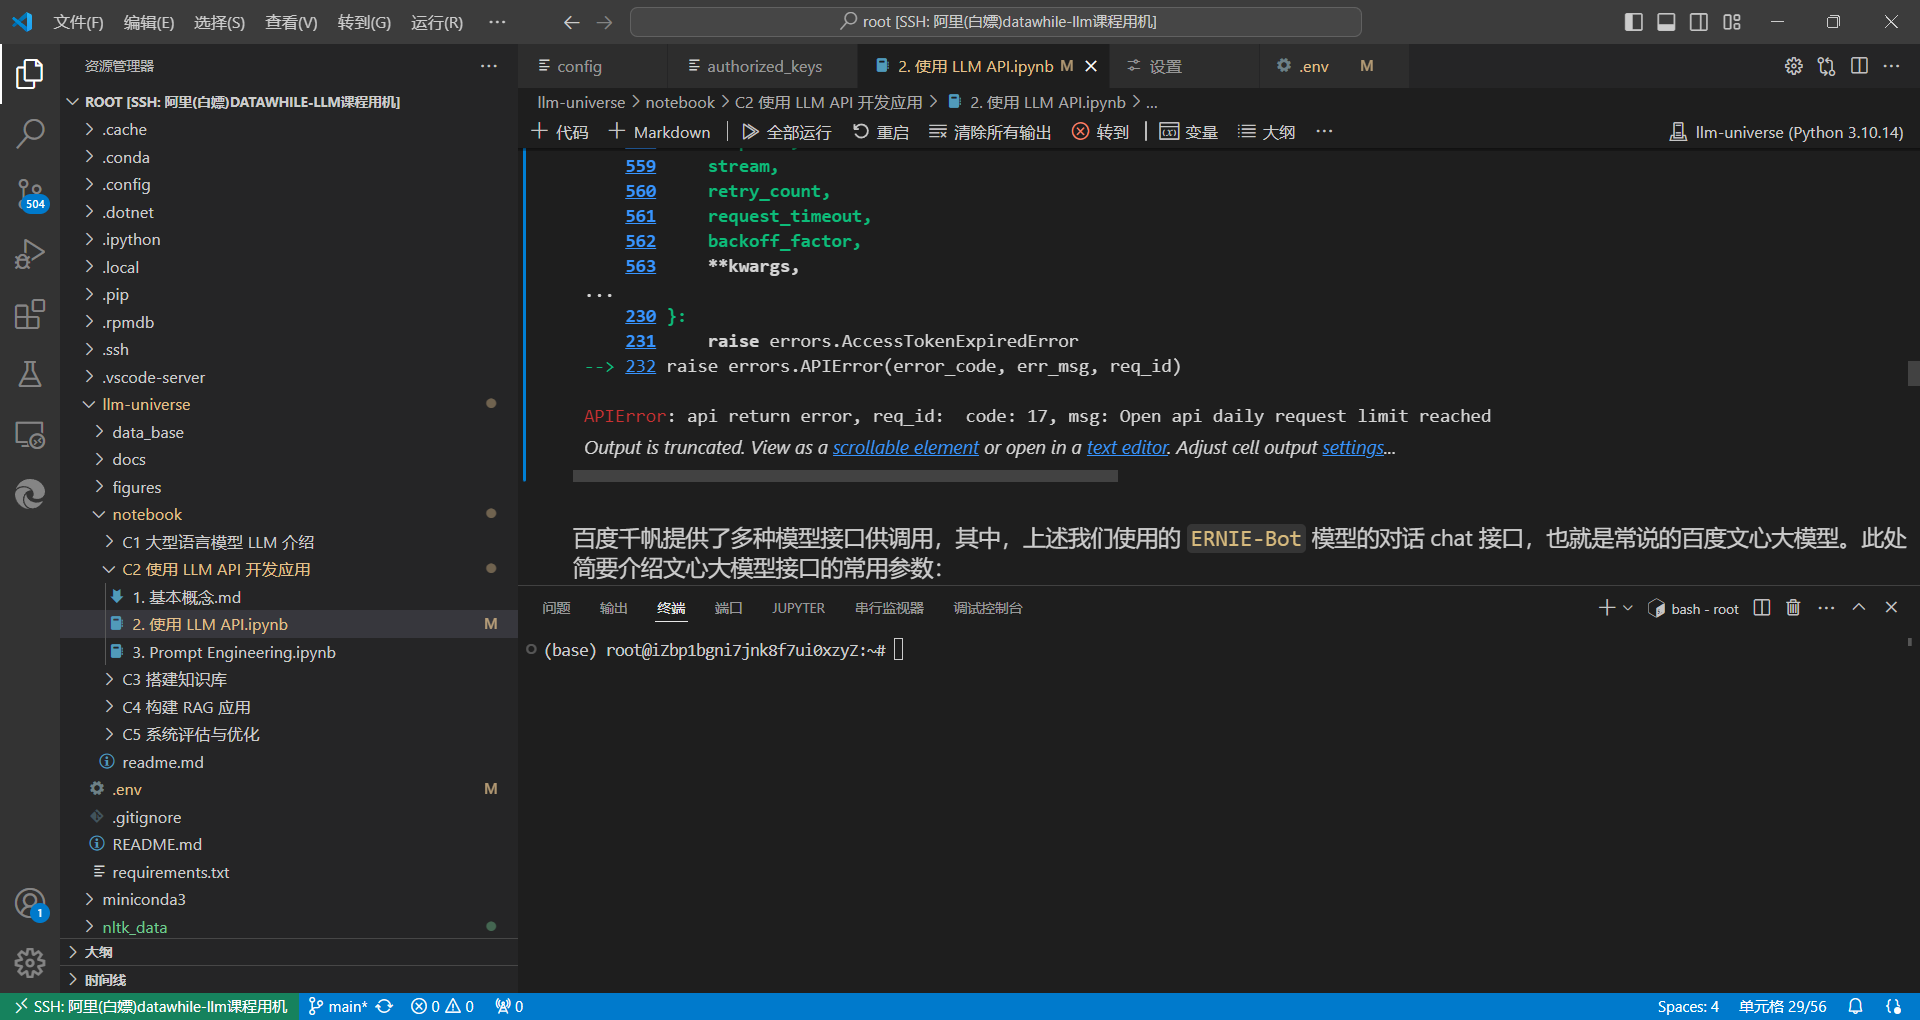
Task: Open the 查看(V) menu
Action: tap(290, 22)
